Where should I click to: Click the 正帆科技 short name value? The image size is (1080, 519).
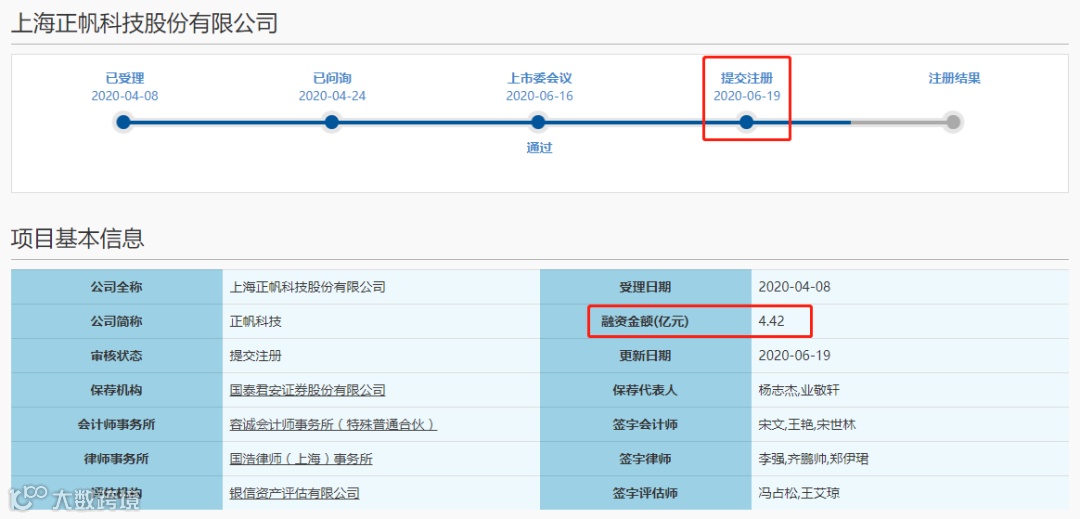256,321
